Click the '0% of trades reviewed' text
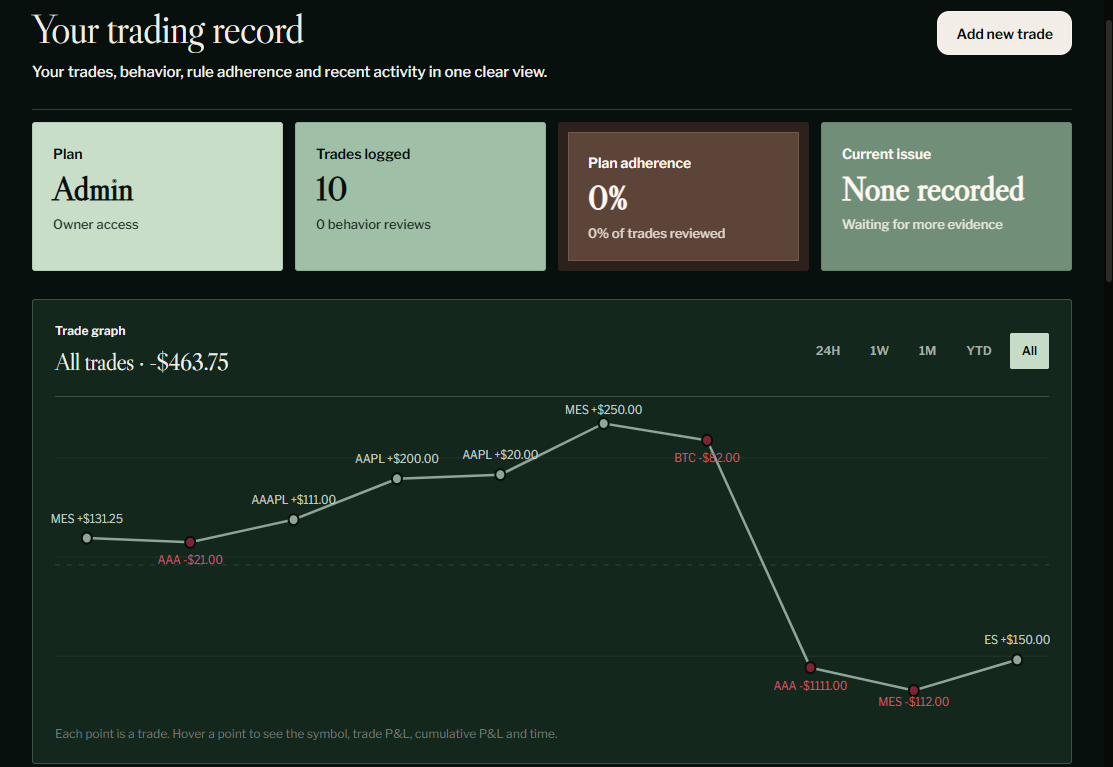Viewport: 1113px width, 767px height. (657, 233)
